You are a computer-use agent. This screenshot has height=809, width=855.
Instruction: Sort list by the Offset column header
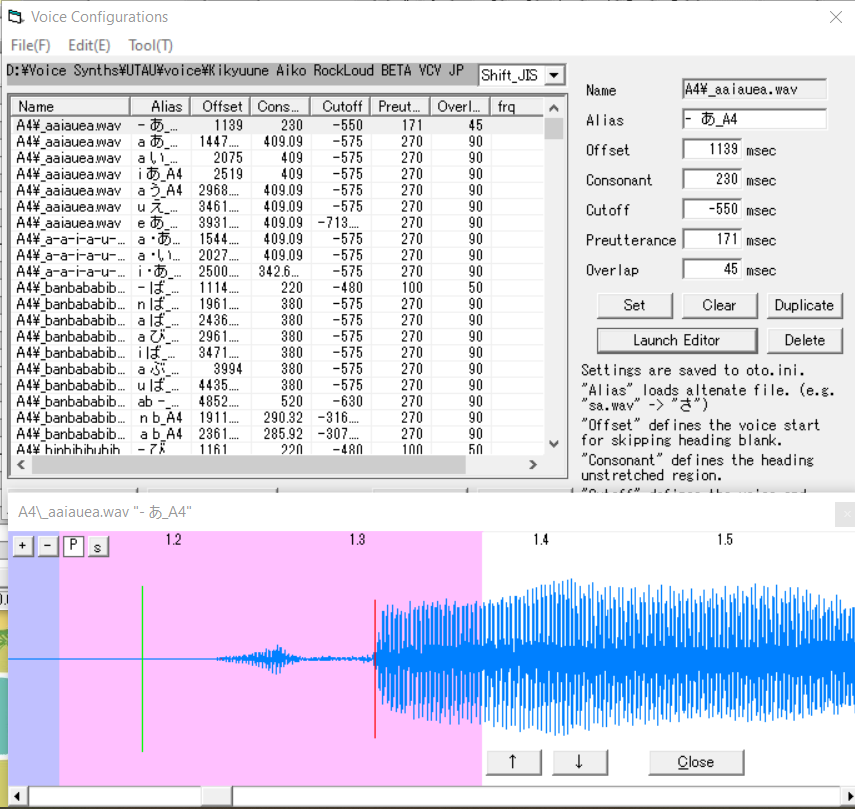[x=221, y=106]
